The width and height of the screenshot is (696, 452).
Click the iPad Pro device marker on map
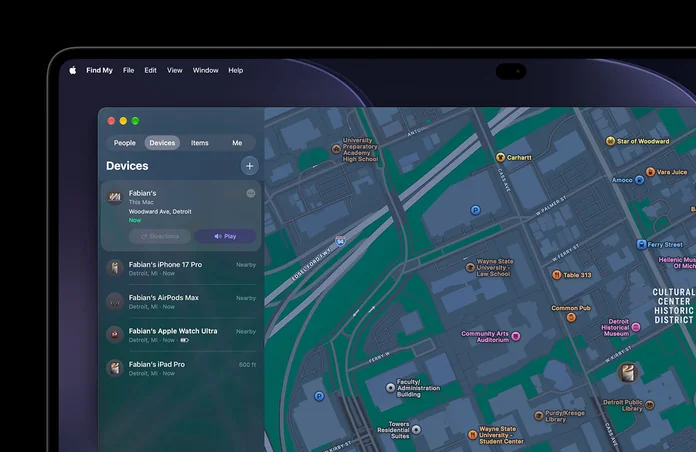coord(627,373)
